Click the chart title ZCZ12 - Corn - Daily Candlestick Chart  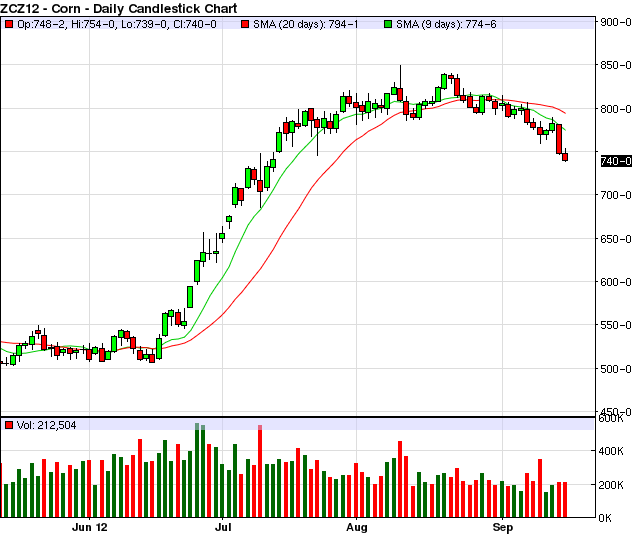pos(119,8)
